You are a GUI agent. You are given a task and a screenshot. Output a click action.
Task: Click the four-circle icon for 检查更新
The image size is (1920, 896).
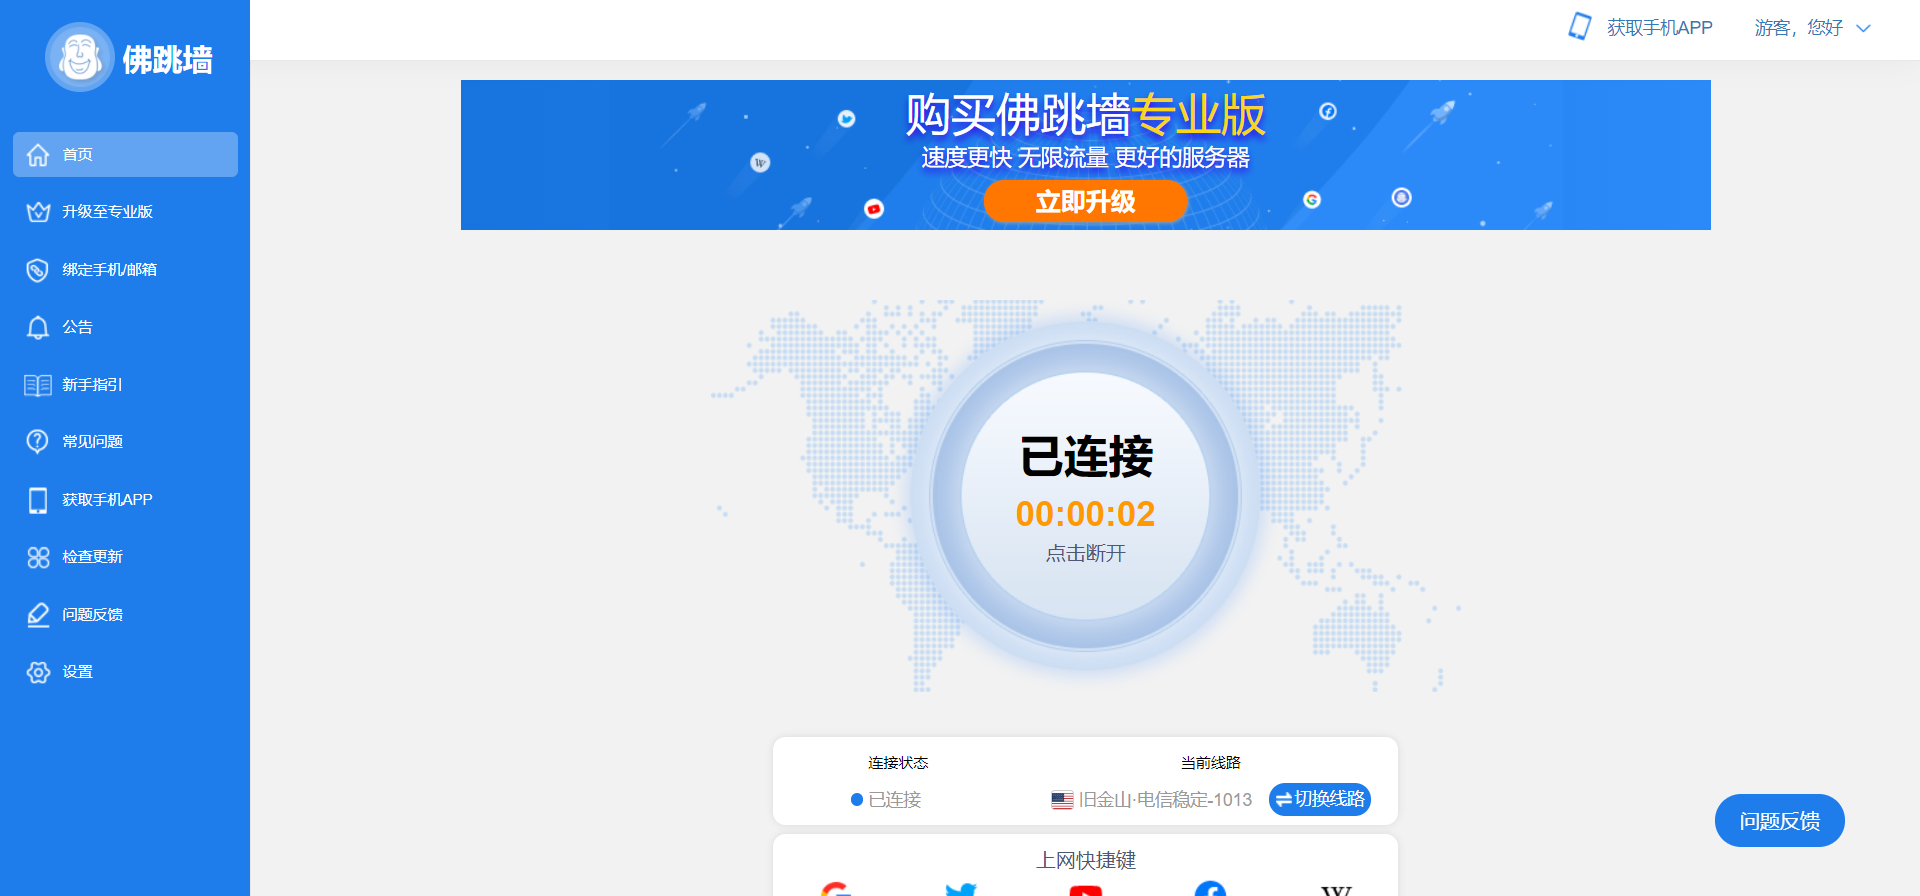(38, 557)
